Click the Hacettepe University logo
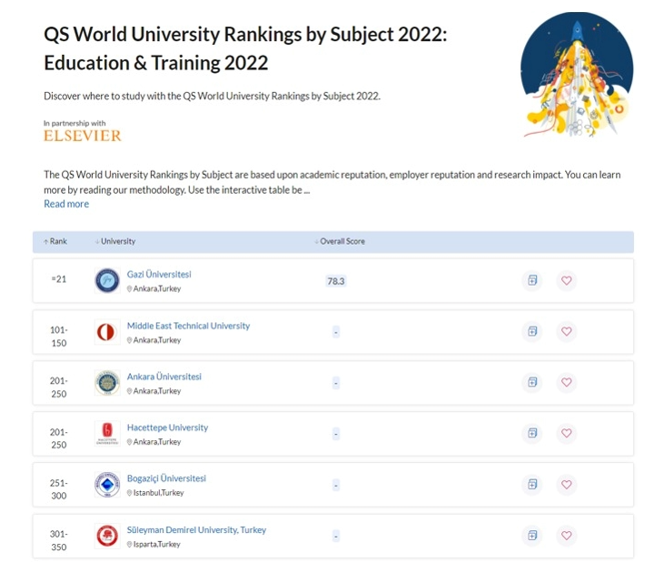658x564 pixels. pos(107,433)
